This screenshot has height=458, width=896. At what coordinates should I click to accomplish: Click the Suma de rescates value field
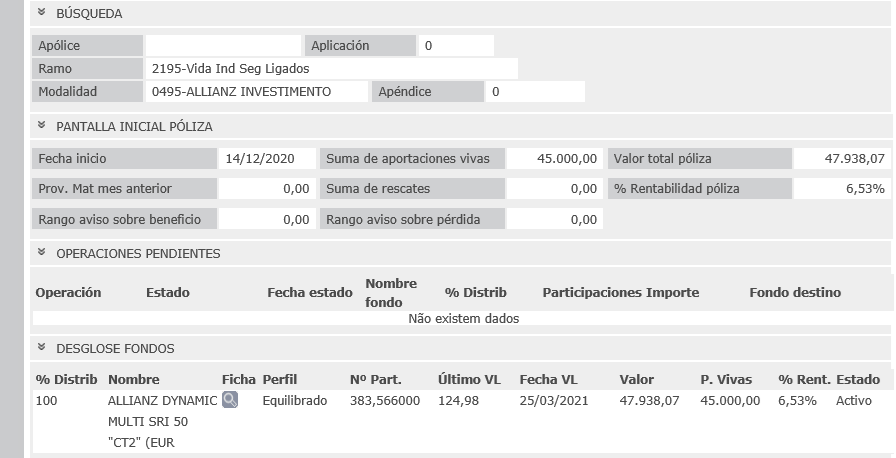[555, 189]
